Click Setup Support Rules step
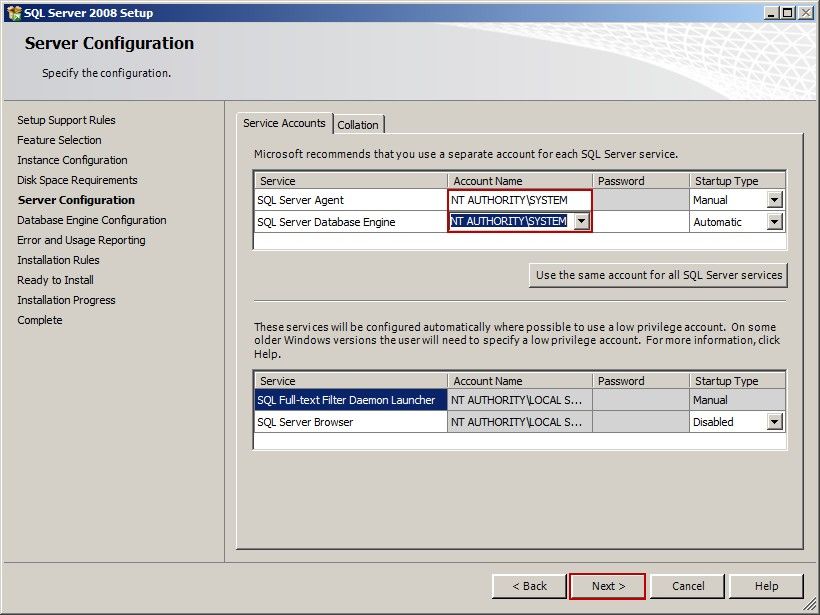820x615 pixels. click(66, 120)
